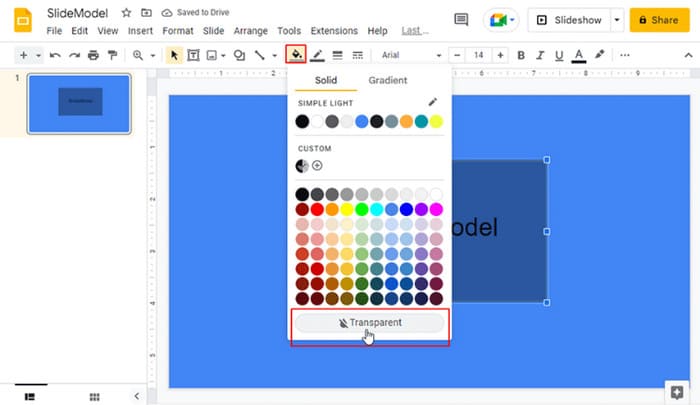Open the Slideshow options dropdown arrow
The image size is (700, 405).
[617, 20]
